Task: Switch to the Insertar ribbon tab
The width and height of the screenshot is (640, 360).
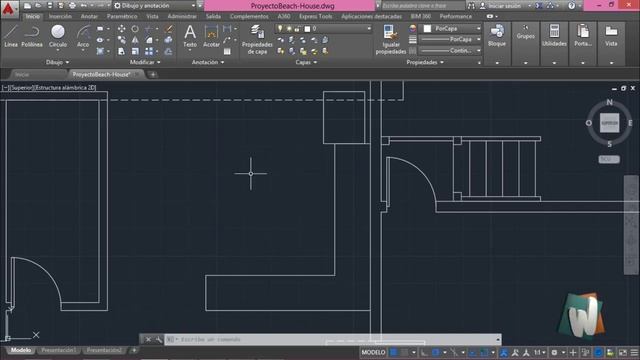Action: 60,16
